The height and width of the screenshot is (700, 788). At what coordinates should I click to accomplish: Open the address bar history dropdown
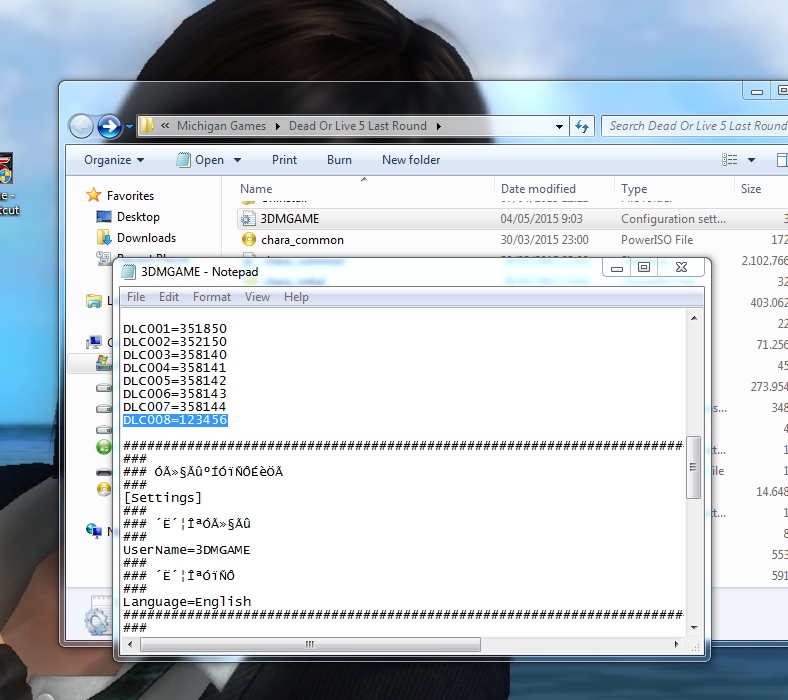(x=560, y=127)
